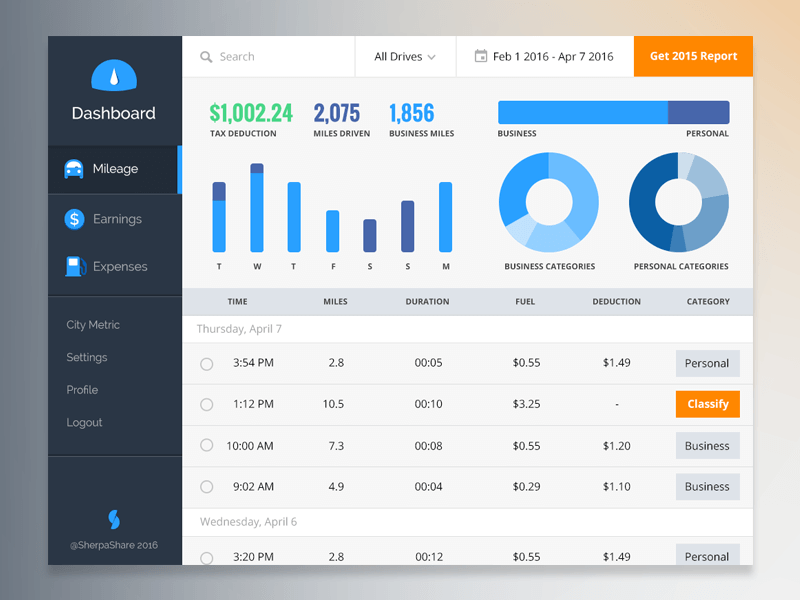
Task: Click the Get 2015 Report button
Action: 693,56
